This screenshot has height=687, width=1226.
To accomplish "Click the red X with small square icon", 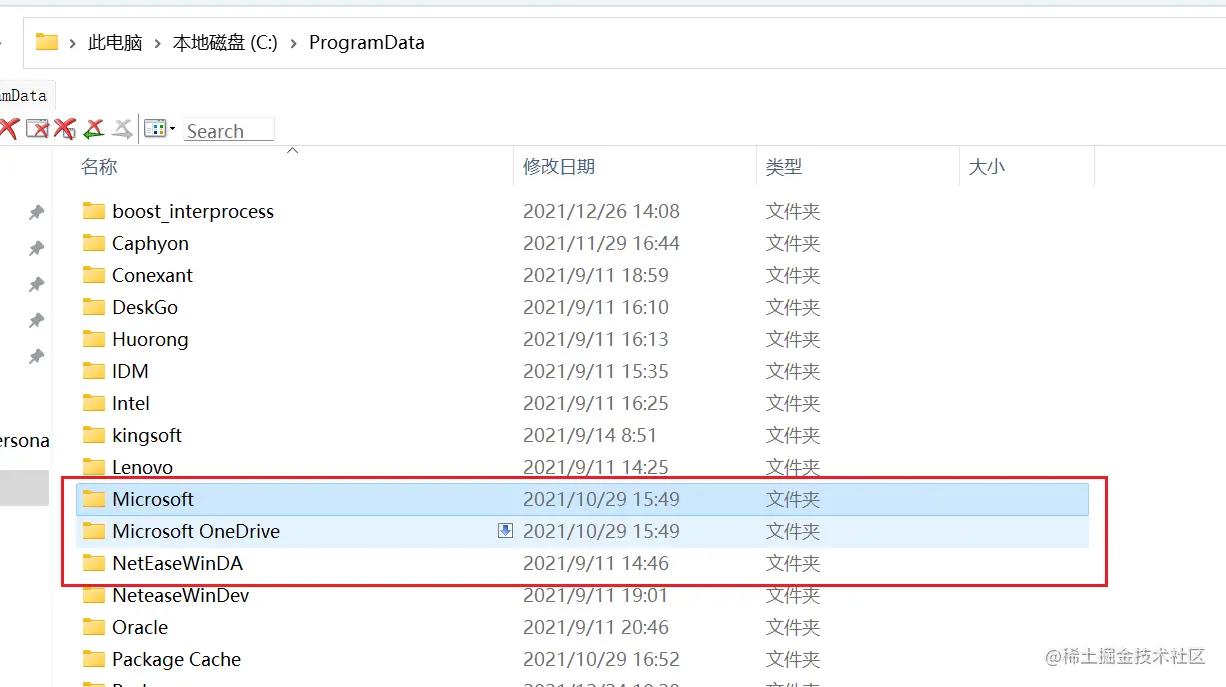I will point(65,128).
